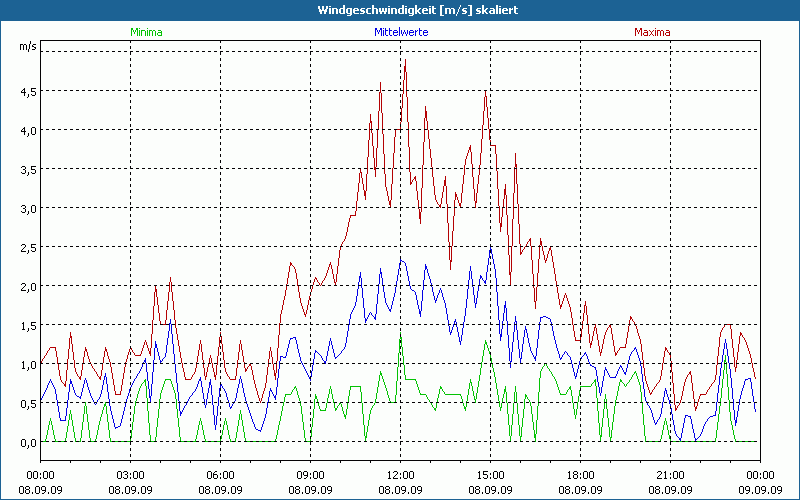This screenshot has width=800, height=500.
Task: Click the 1,0 y-axis value
Action: coord(28,365)
